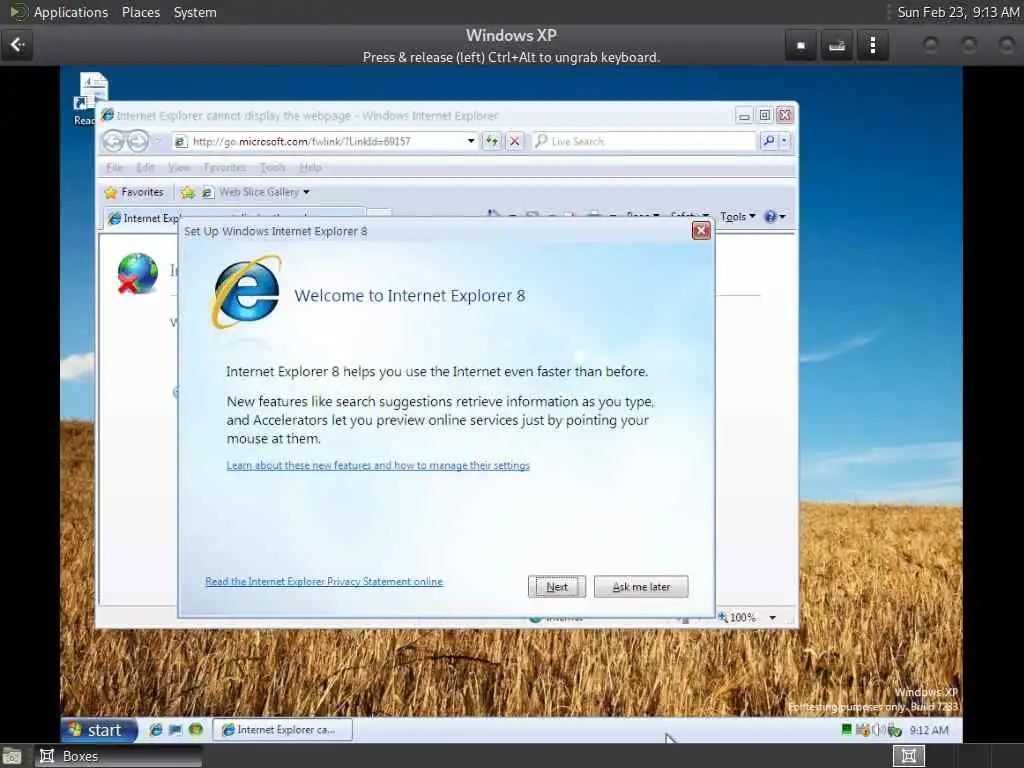The image size is (1024, 768).
Task: Click the 100% zoom level button
Action: (x=737, y=617)
